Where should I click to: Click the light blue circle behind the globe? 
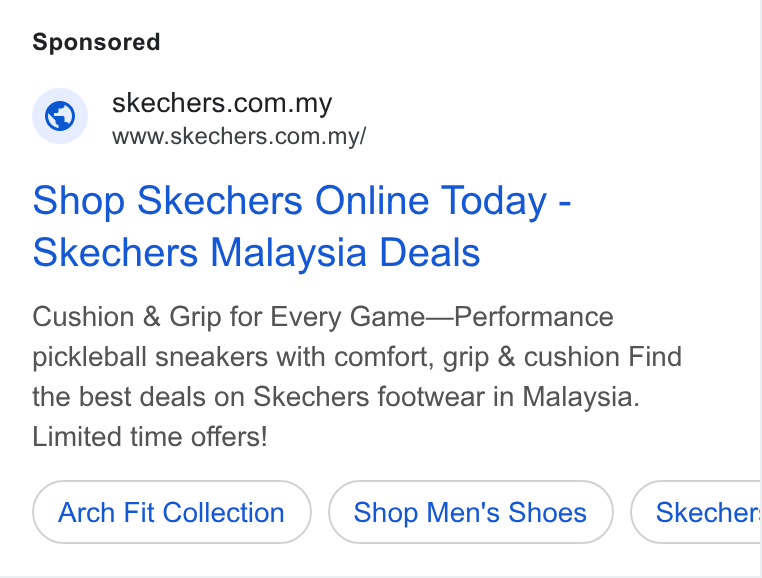click(x=60, y=116)
